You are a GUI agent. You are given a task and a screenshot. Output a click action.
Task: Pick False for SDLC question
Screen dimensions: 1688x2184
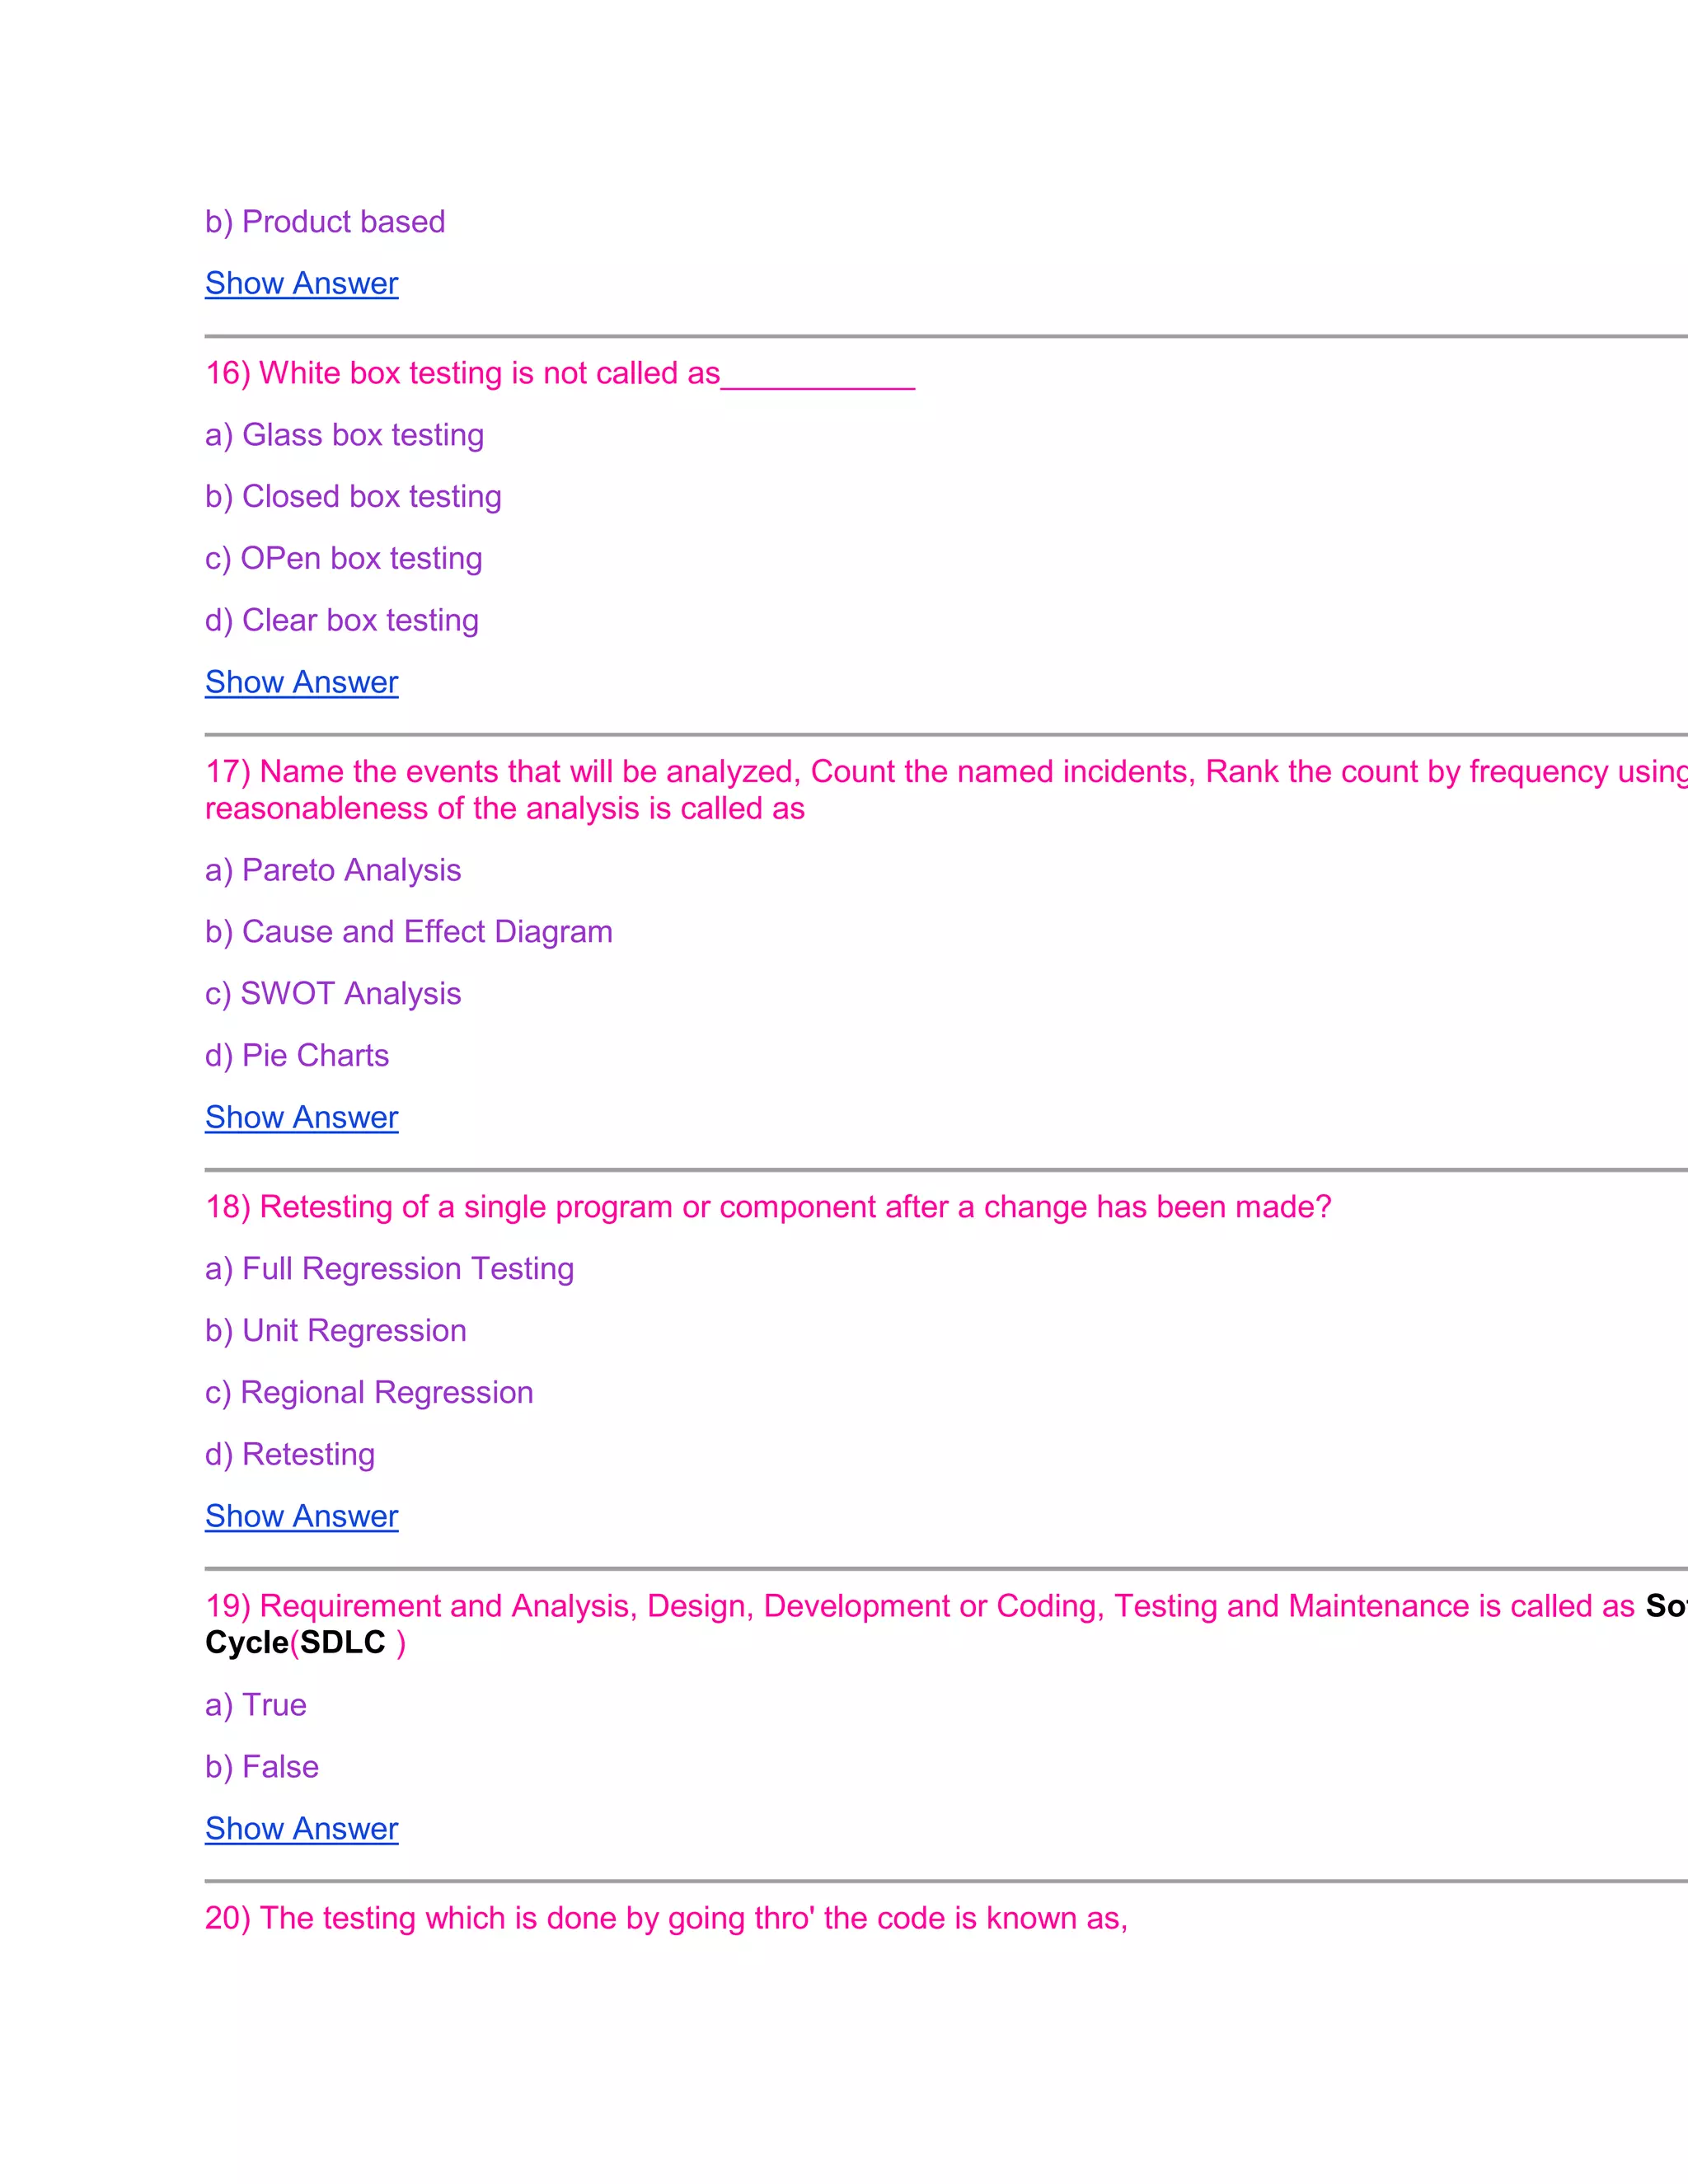(262, 1767)
